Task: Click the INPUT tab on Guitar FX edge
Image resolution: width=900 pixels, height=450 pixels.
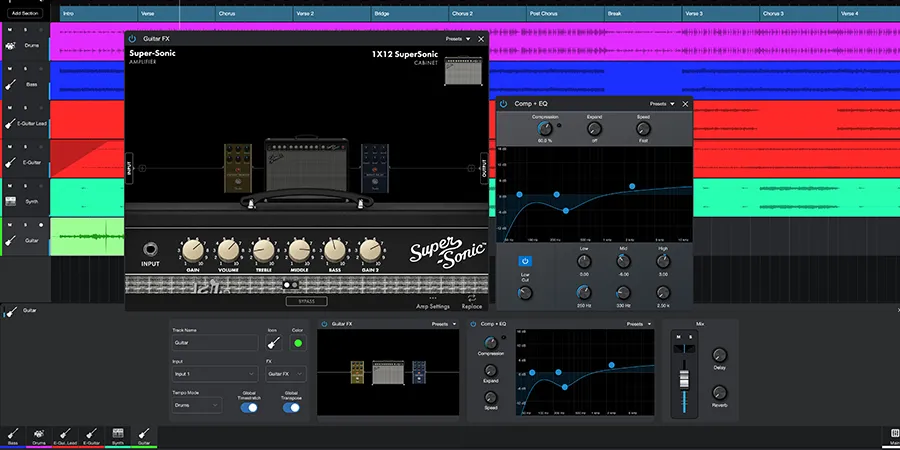Action: [129, 168]
